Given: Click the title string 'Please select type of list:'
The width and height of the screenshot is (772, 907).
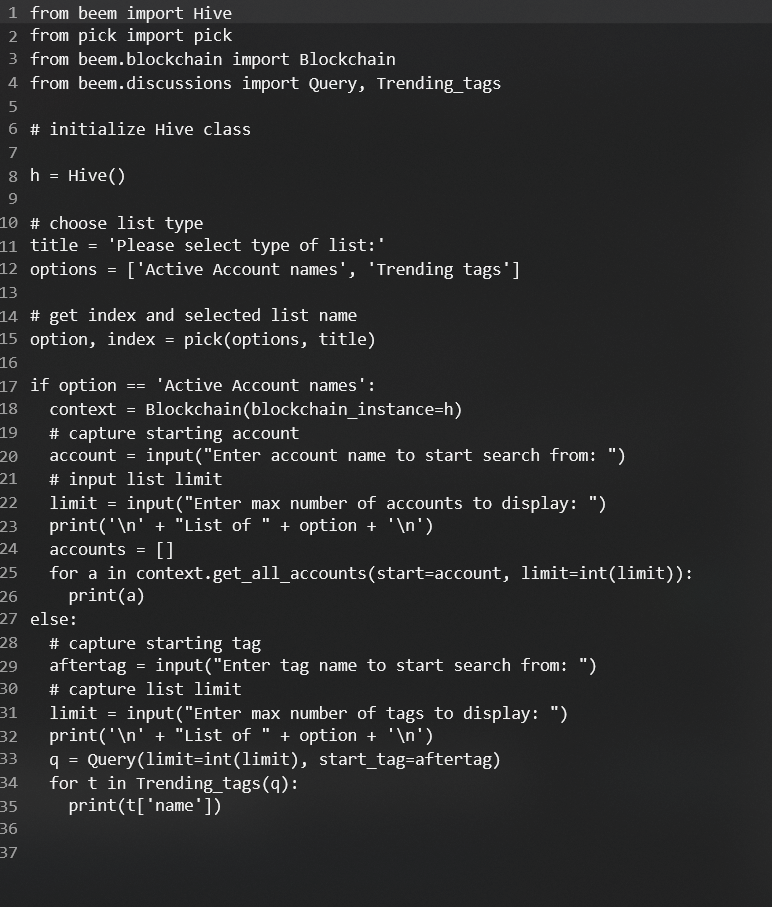Looking at the screenshot, I should point(246,245).
